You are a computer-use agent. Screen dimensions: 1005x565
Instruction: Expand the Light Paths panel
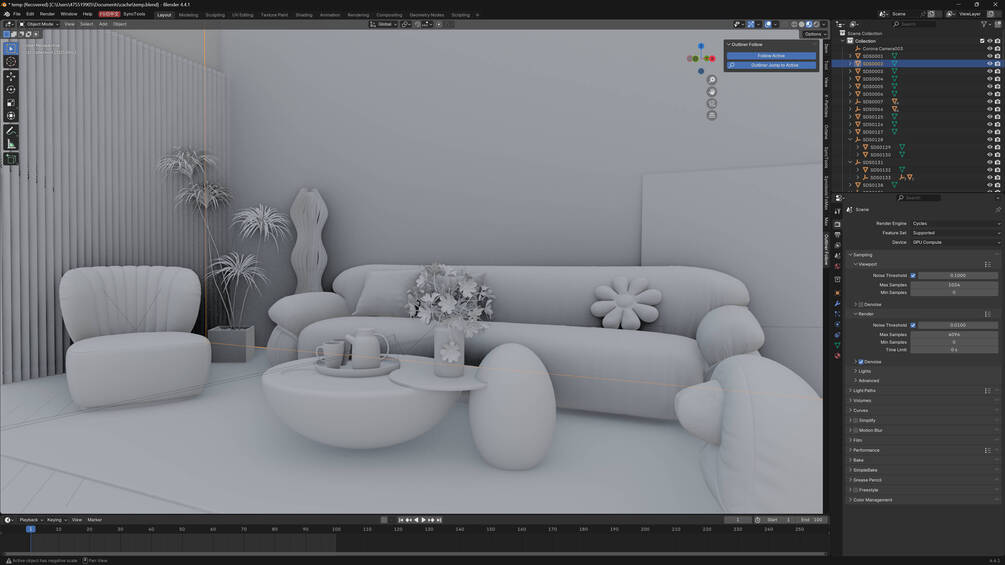[x=864, y=391]
